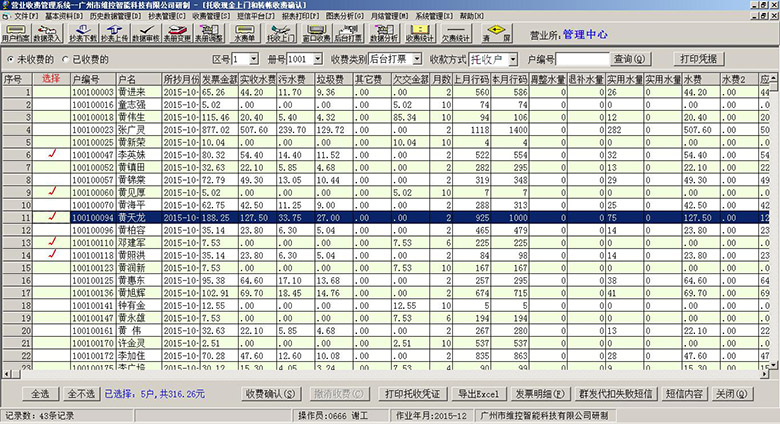Open 数据审核 checkmark toolbar icon
This screenshot has height=424, width=780.
(x=146, y=33)
